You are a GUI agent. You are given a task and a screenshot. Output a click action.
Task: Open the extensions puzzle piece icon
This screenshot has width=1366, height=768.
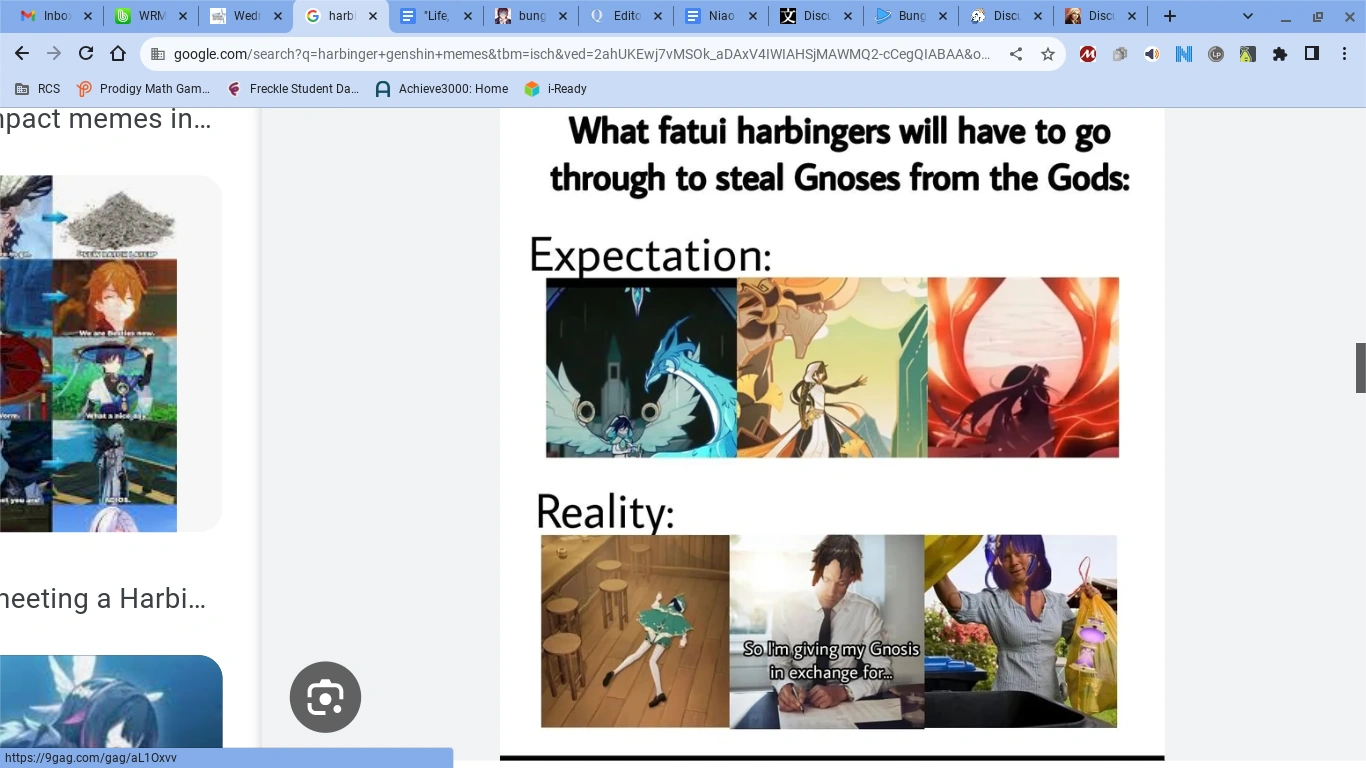click(1280, 54)
